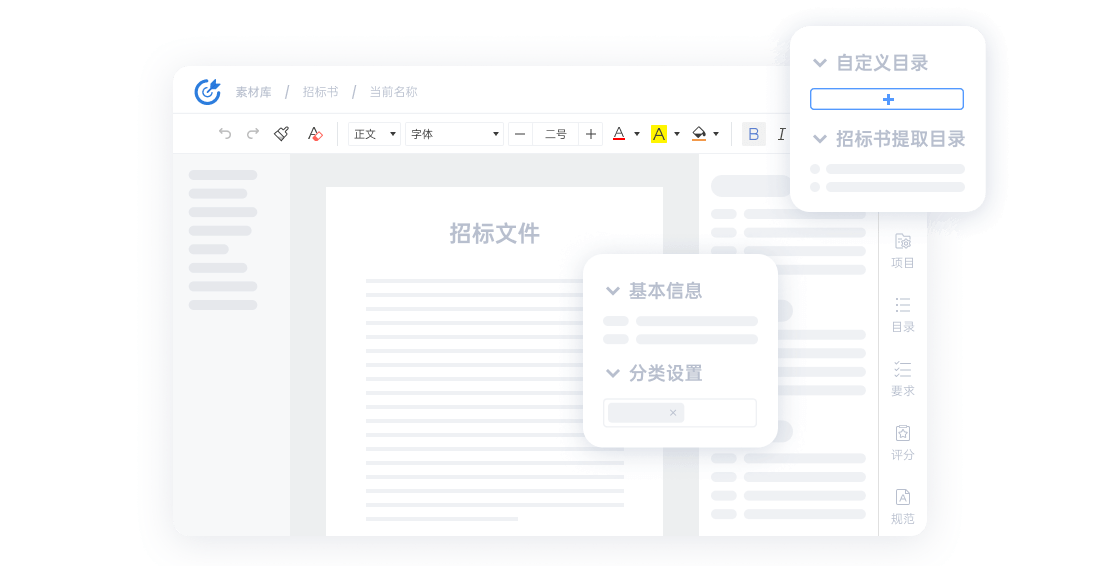Collapse the 招标书提取目录 section
The image size is (1100, 566).
[819, 139]
